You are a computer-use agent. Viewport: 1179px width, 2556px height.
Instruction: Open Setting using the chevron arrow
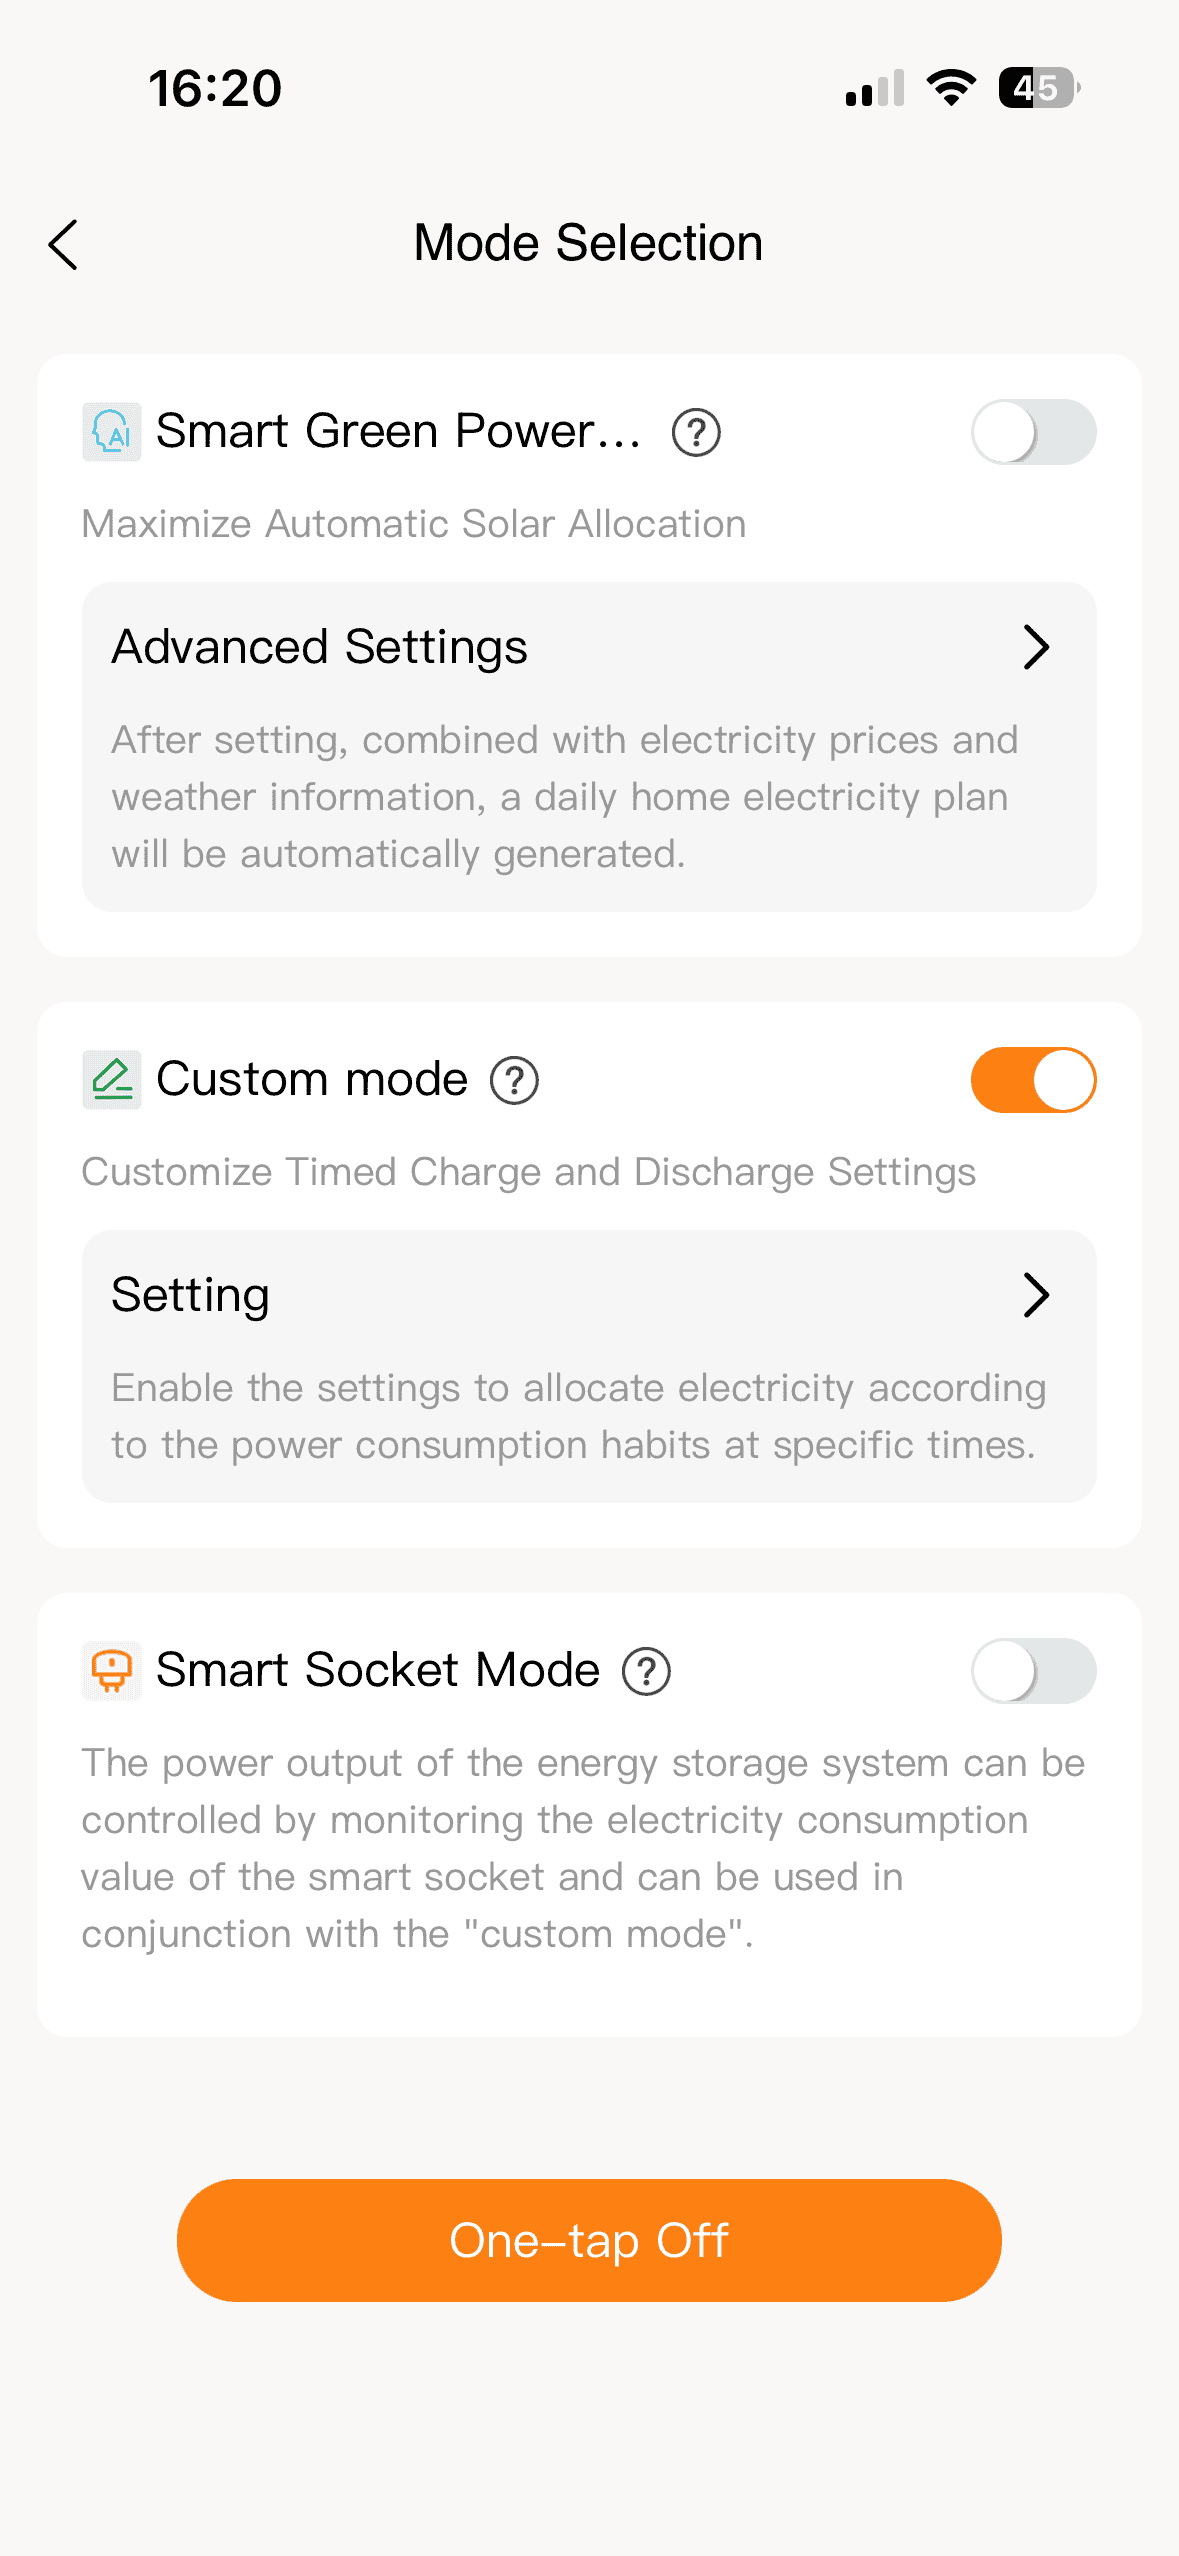[1036, 1295]
